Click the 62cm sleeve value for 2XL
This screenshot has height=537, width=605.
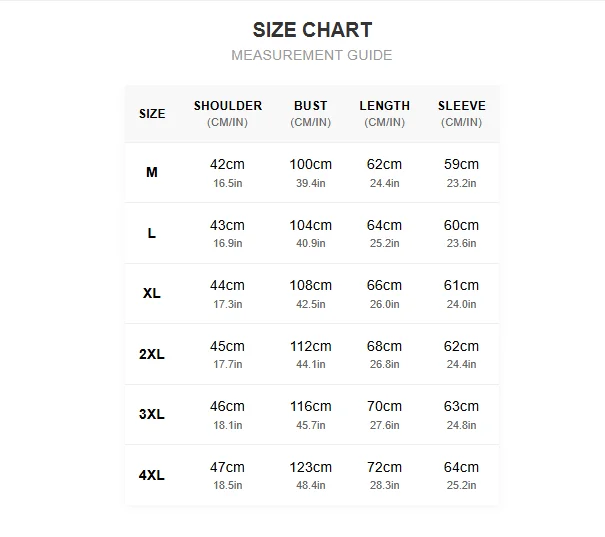coord(461,346)
